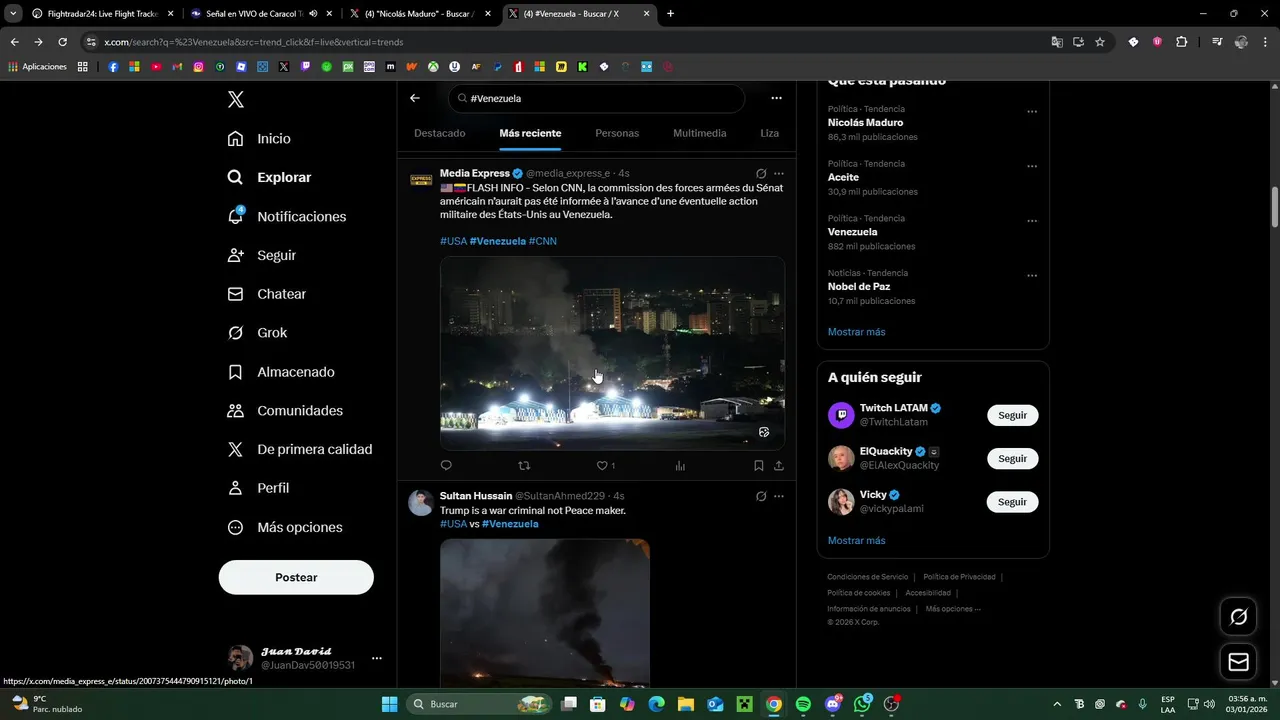Open the Multimedia tab

[x=700, y=133]
